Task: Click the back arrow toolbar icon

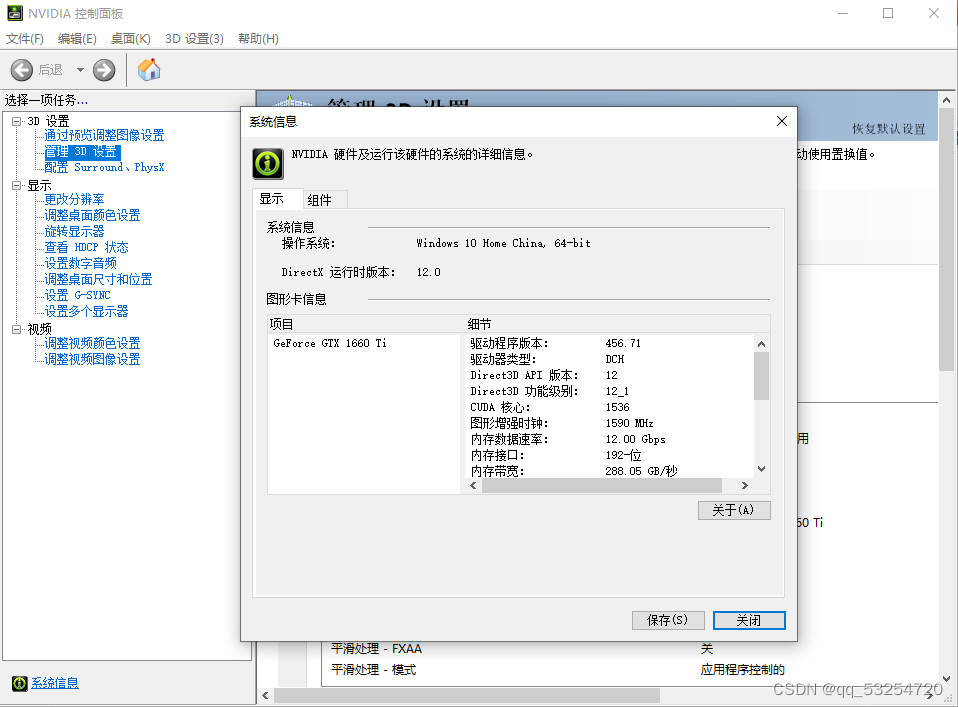Action: tap(22, 70)
